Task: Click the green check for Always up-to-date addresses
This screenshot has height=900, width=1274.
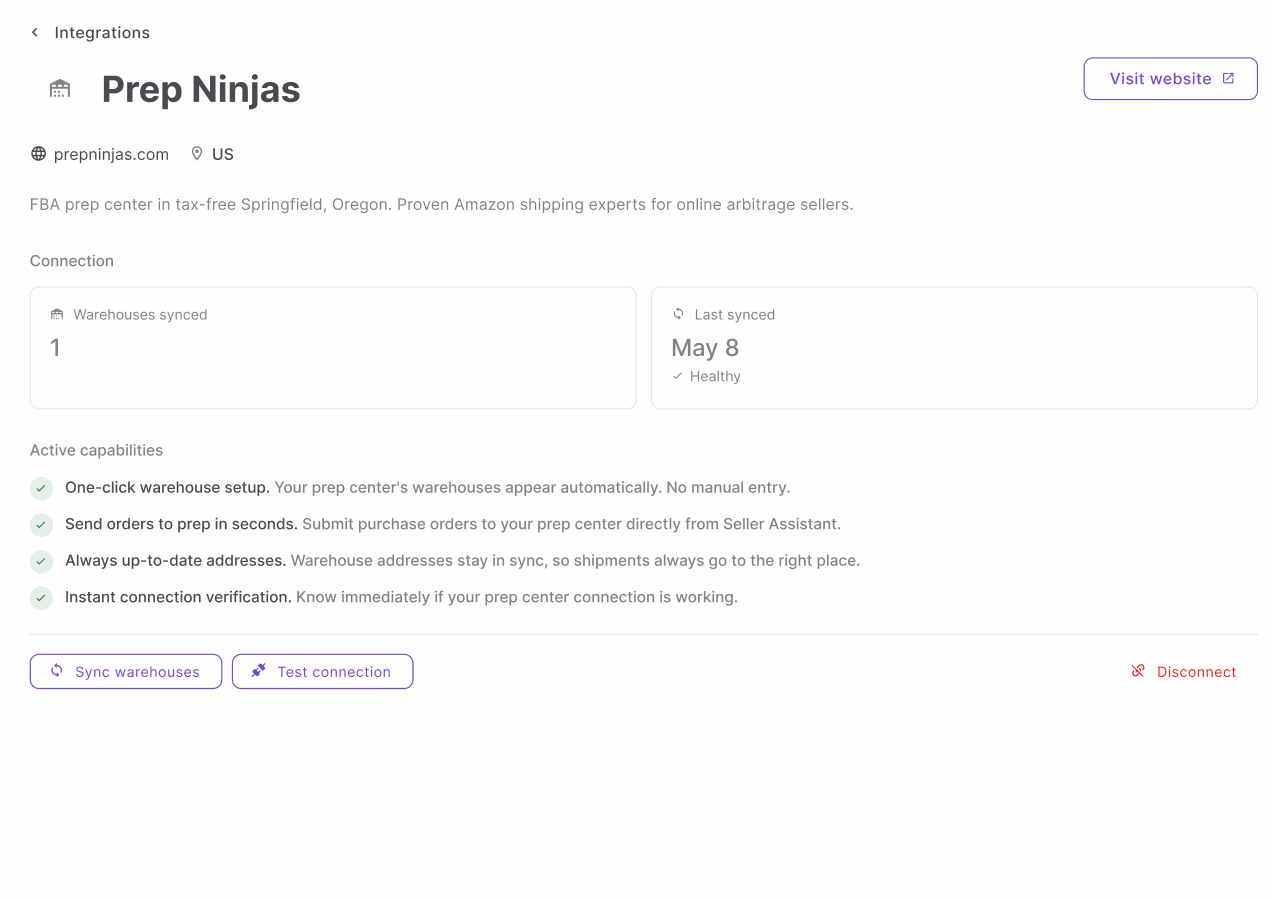Action: coord(41,561)
